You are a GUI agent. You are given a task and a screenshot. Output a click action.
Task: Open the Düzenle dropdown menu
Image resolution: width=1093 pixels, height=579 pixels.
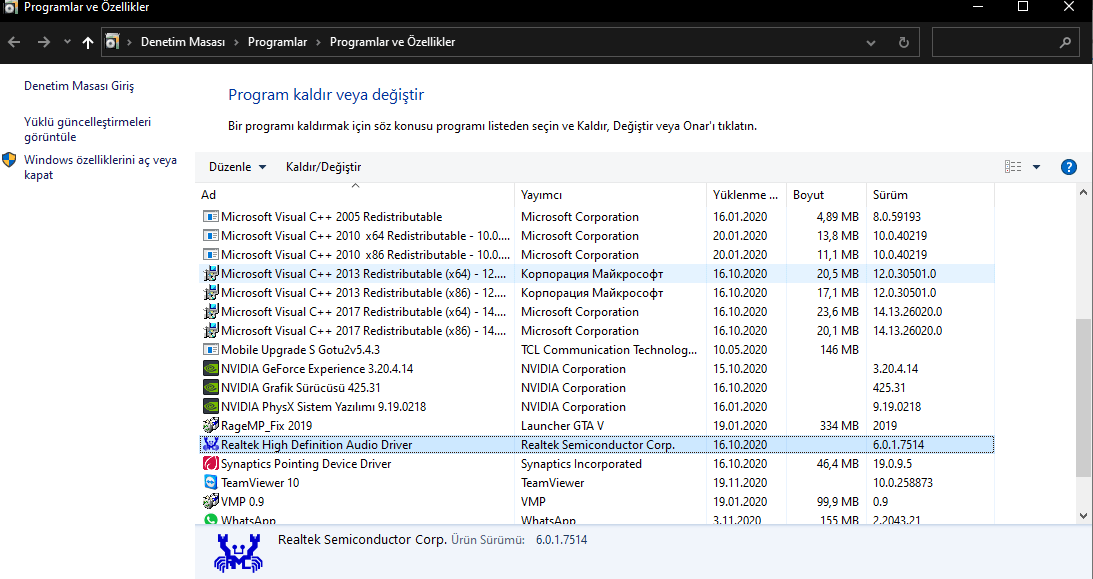[237, 167]
